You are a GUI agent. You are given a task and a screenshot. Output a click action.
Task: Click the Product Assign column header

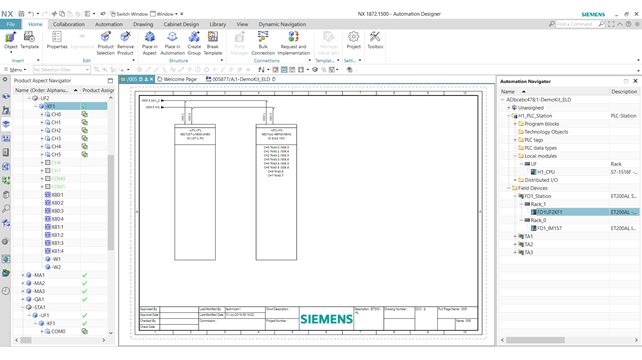click(97, 90)
